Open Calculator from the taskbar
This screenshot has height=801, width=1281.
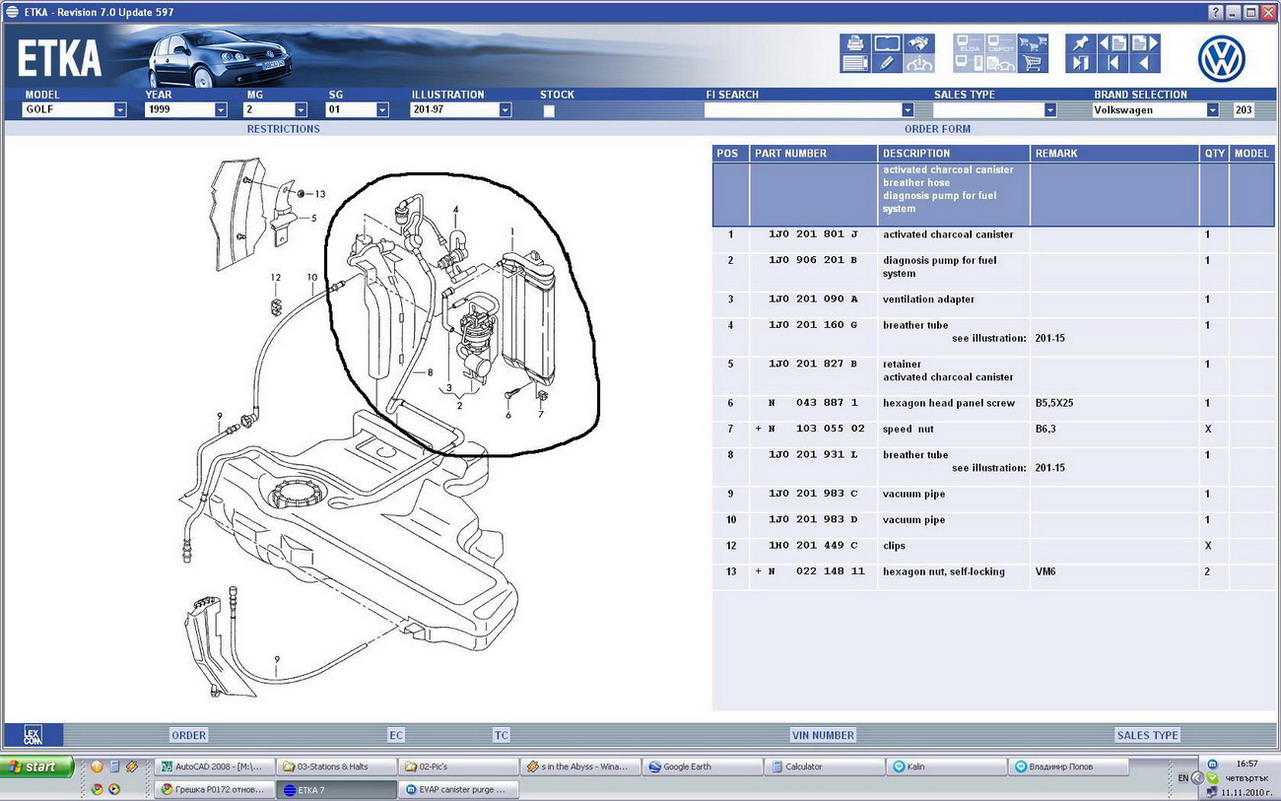click(825, 767)
